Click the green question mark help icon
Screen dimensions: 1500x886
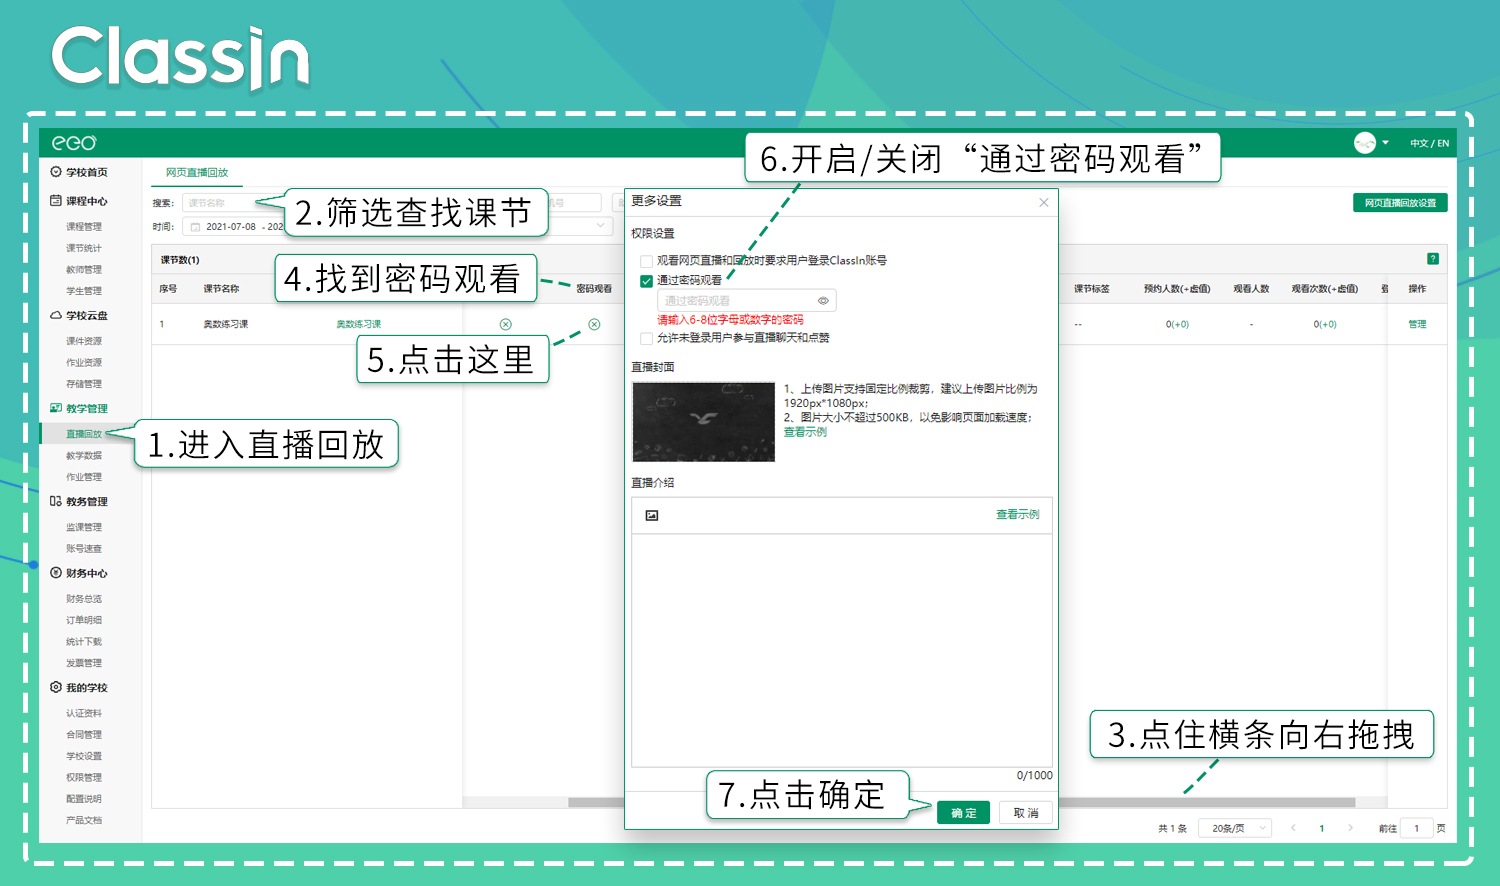coord(1433,259)
